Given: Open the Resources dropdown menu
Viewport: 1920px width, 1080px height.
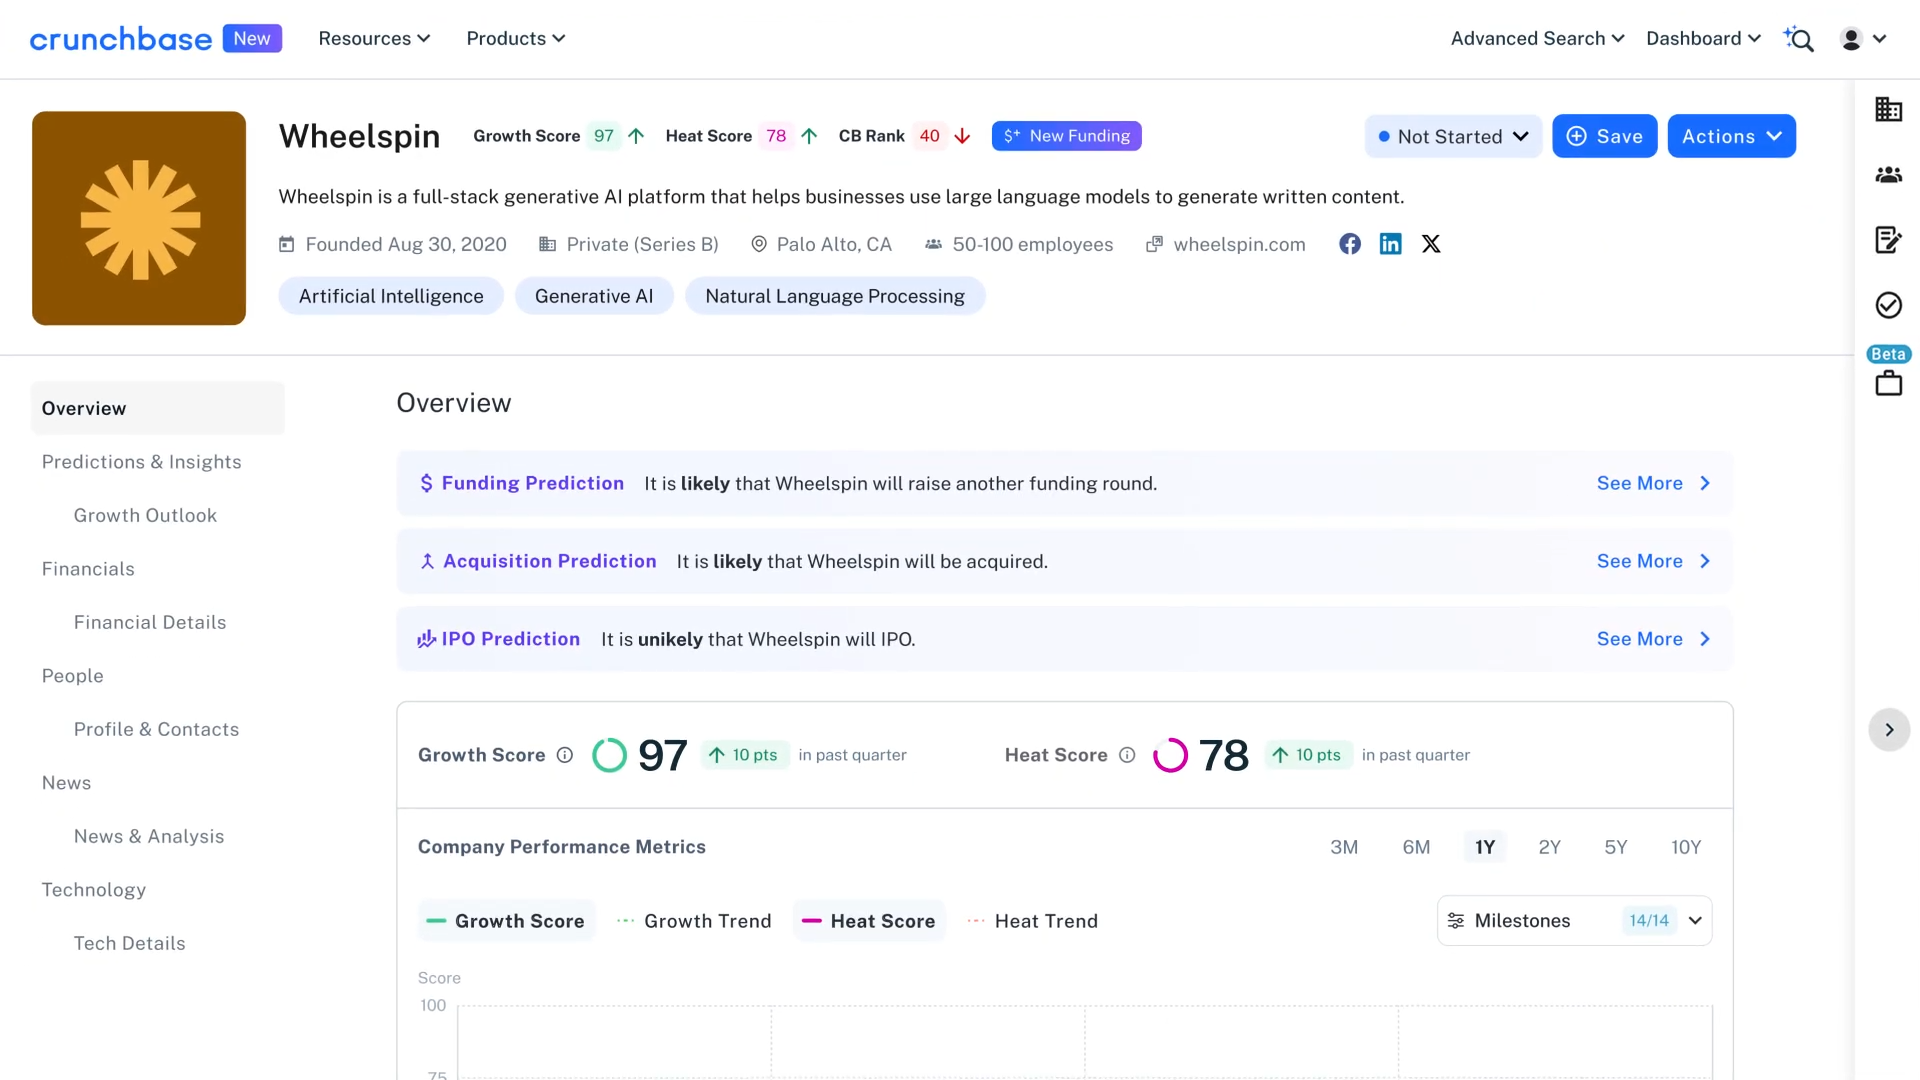Looking at the screenshot, I should 374,39.
